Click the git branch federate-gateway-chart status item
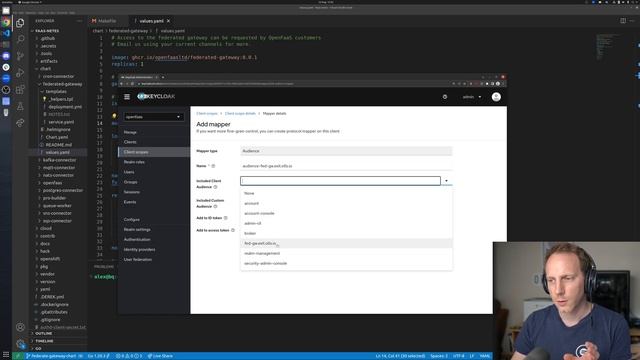640x360 pixels. 51,356
